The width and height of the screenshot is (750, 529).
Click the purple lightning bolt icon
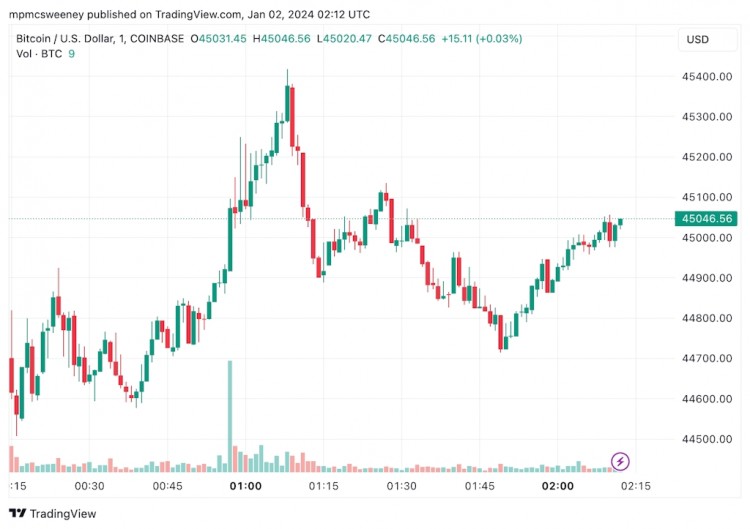620,462
